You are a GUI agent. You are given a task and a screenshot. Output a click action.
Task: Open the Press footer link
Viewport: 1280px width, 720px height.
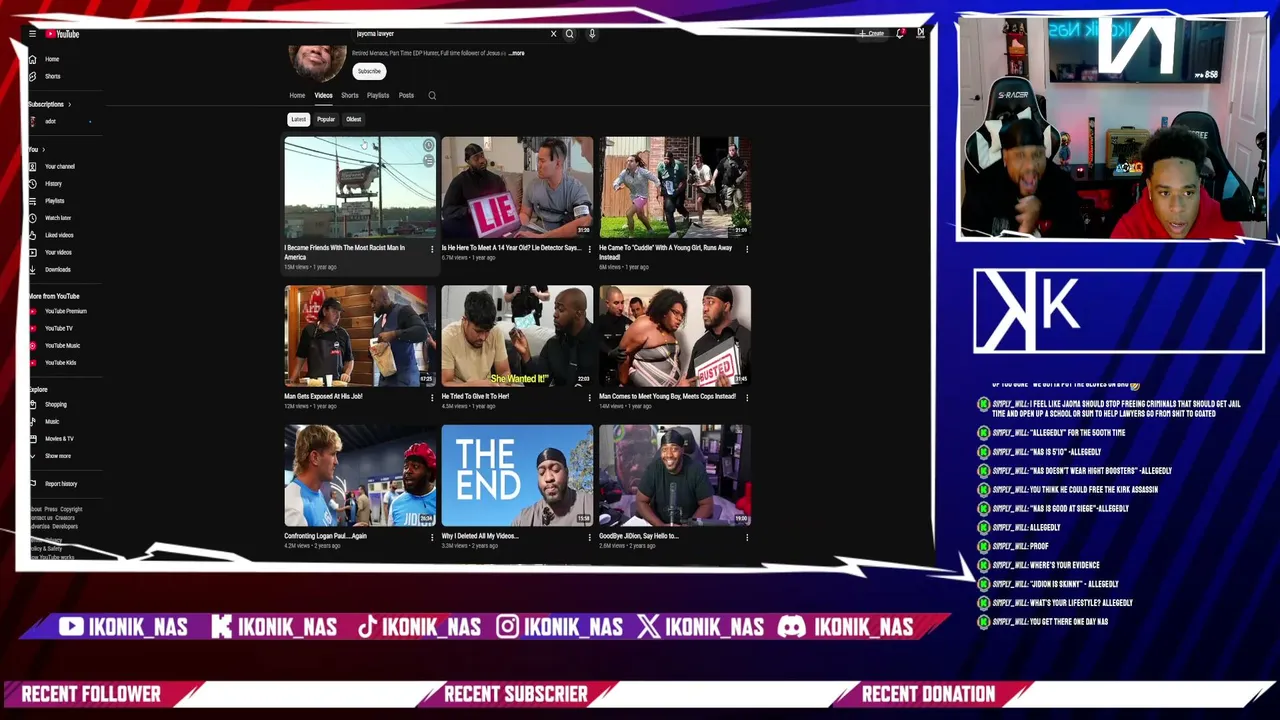click(51, 509)
